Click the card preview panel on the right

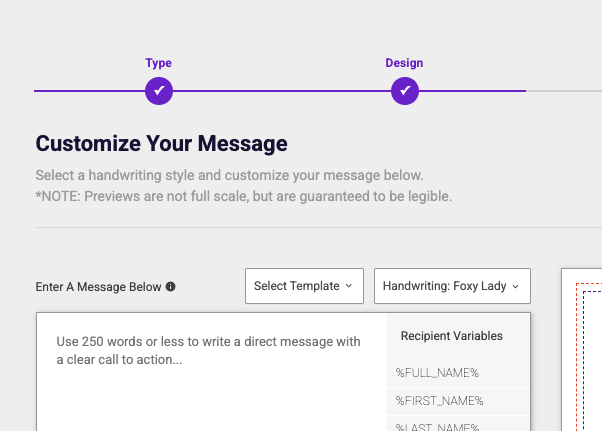[585, 360]
